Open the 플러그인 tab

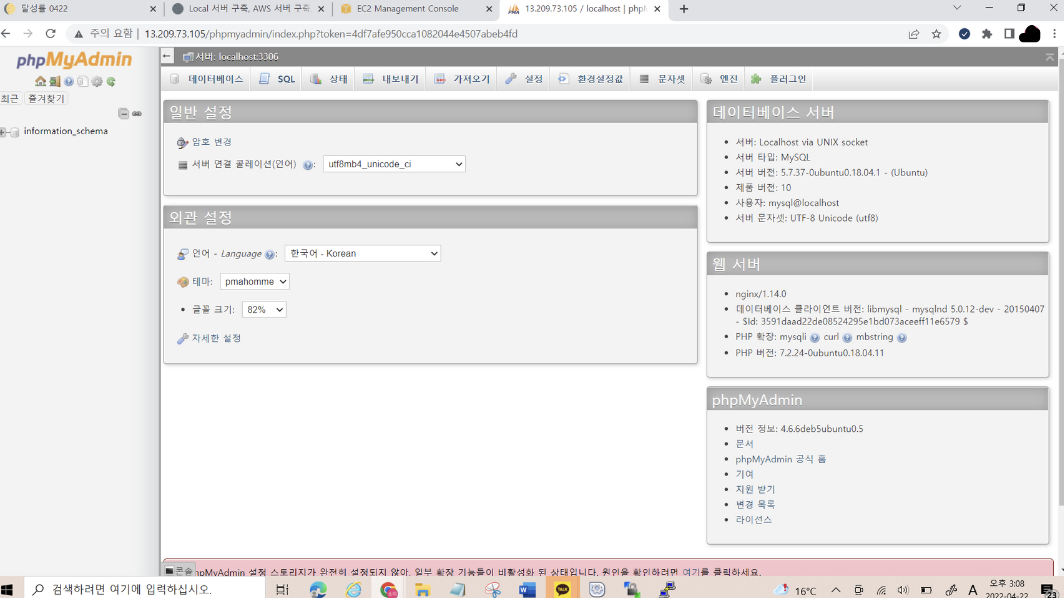(779, 79)
